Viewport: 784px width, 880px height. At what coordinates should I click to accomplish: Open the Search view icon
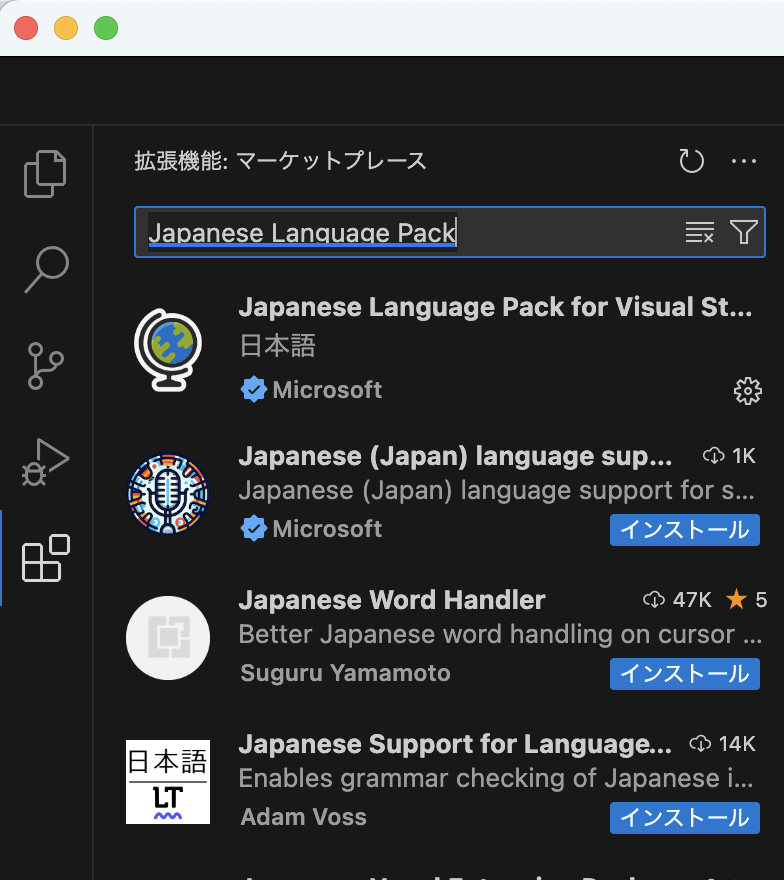45,269
